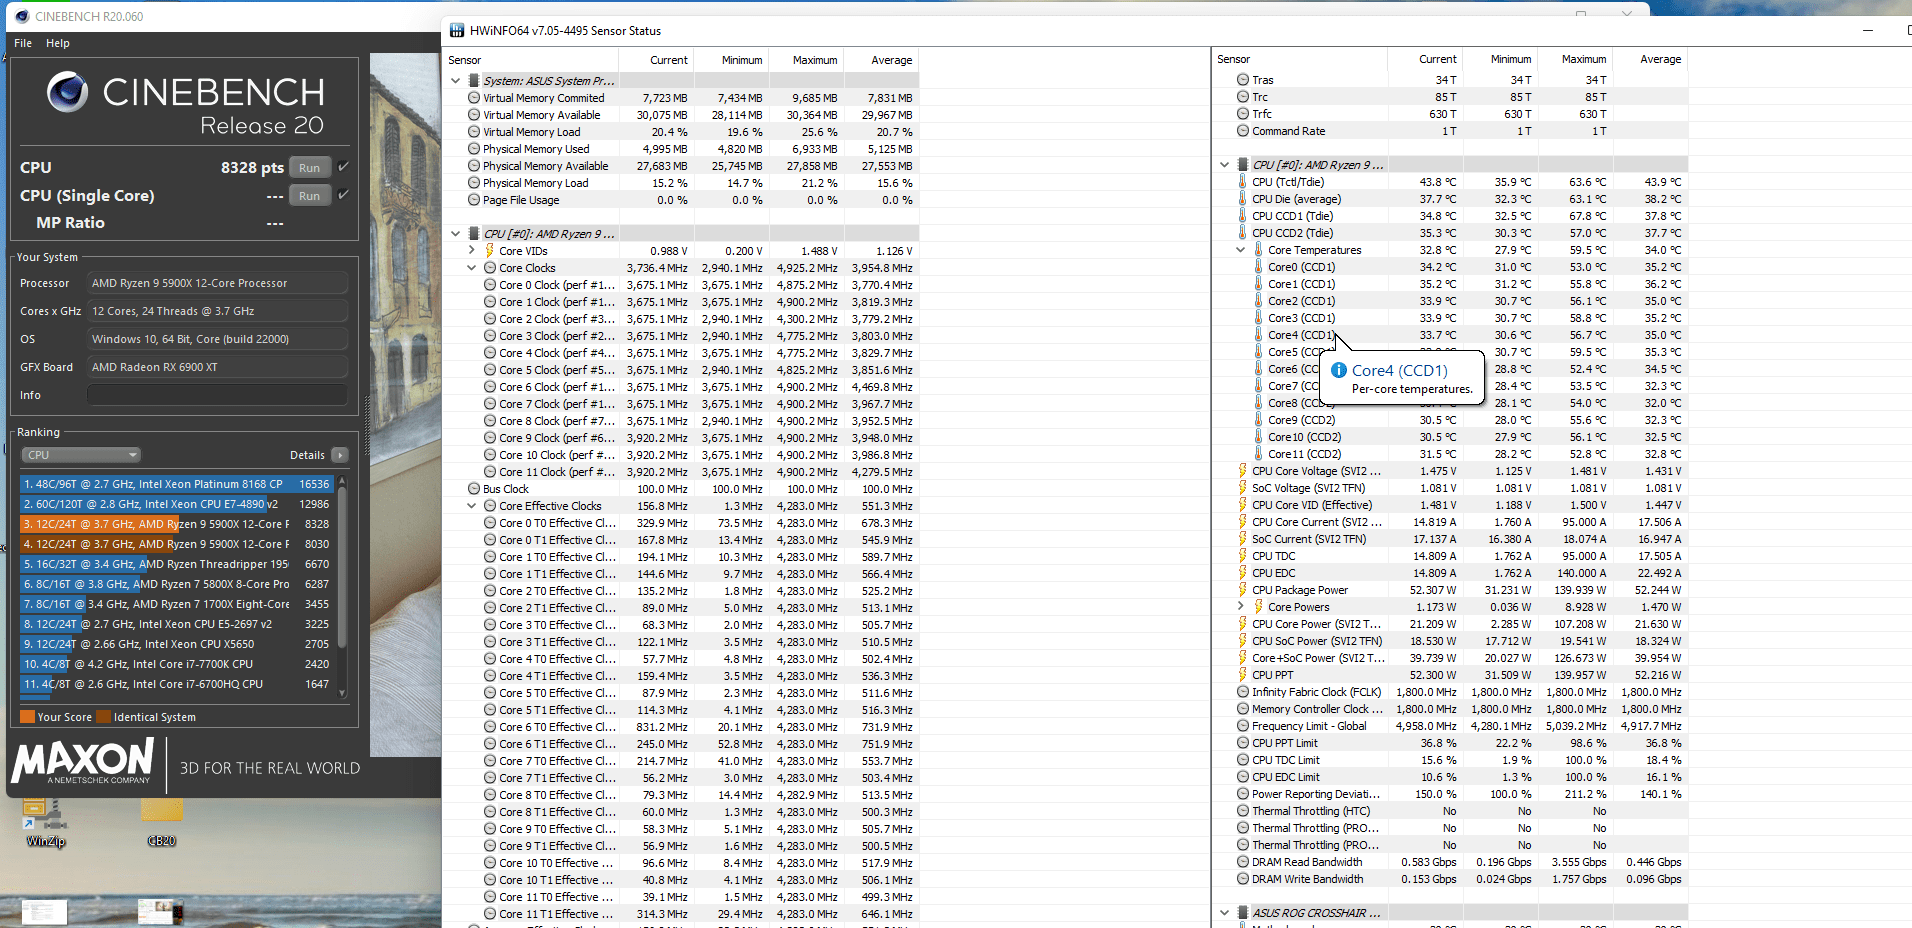The width and height of the screenshot is (1912, 928).
Task: Collapse the Core Effective Clocks tree node
Action: click(x=472, y=506)
